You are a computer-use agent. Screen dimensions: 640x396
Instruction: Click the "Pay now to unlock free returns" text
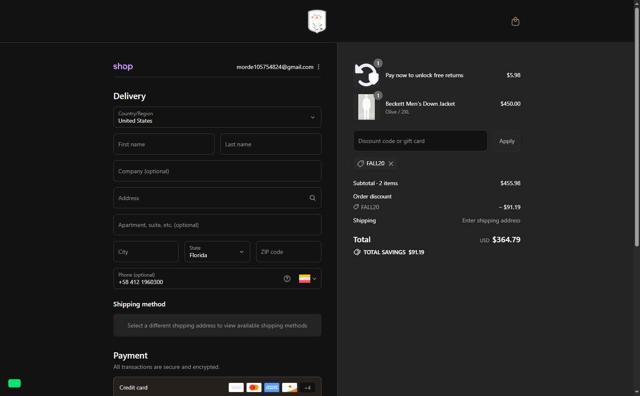(424, 75)
